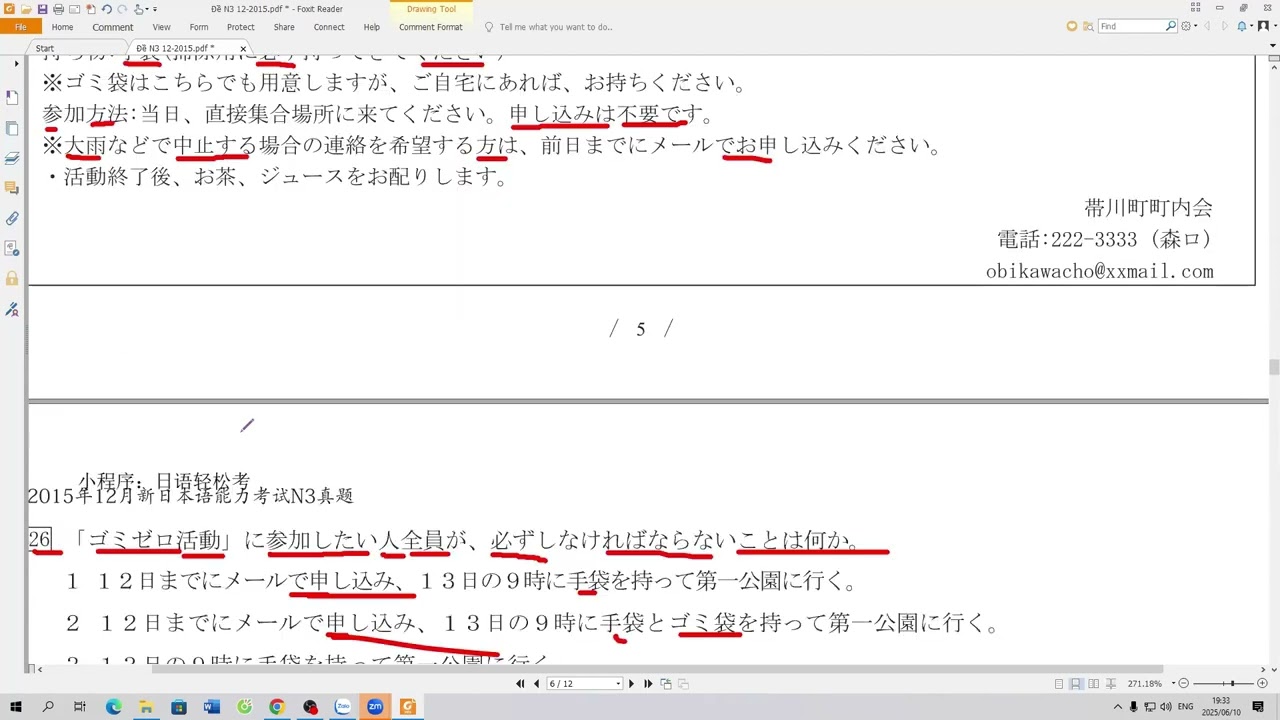Screen dimensions: 1280x720
Task: Open the Digital Signatures panel
Action: pos(12,309)
